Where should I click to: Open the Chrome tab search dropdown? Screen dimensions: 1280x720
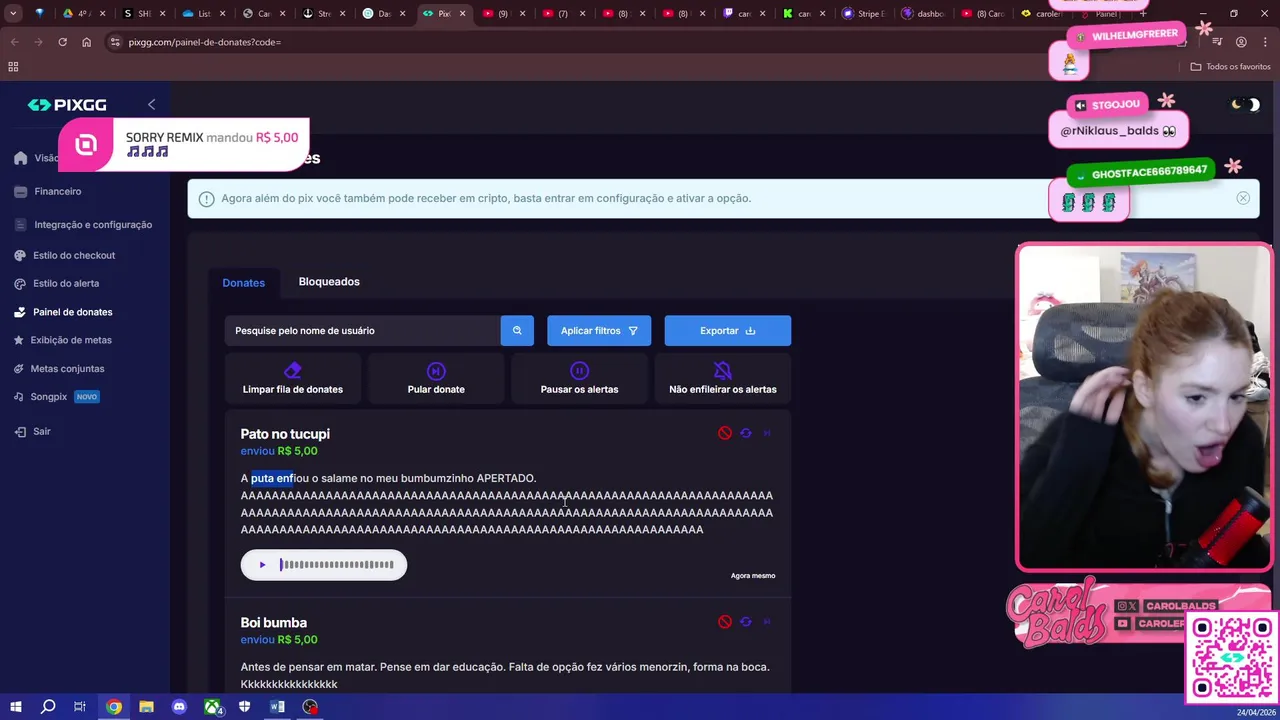[13, 14]
